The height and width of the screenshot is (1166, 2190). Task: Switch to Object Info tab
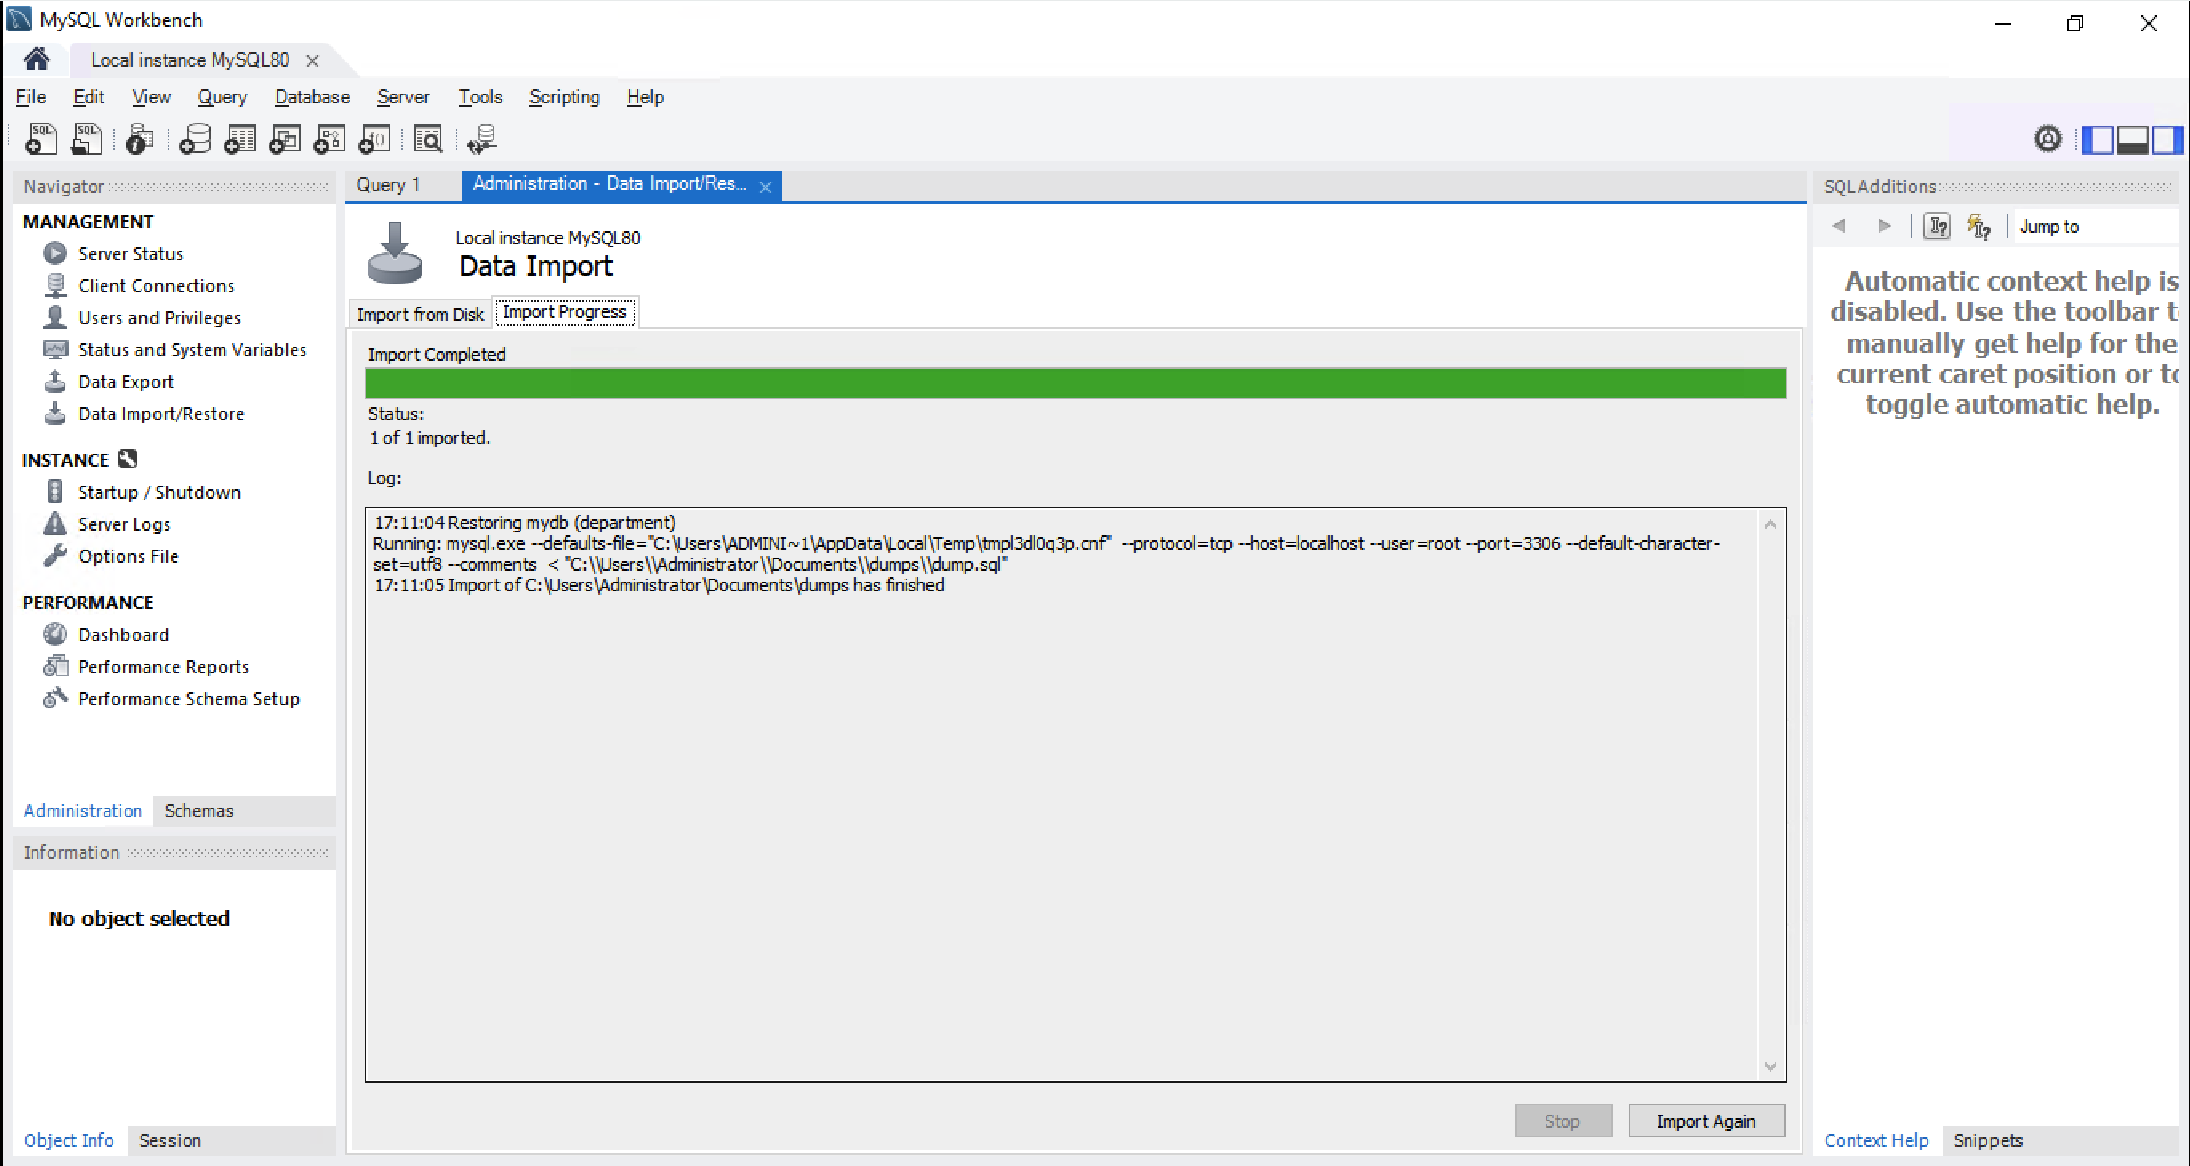69,1141
